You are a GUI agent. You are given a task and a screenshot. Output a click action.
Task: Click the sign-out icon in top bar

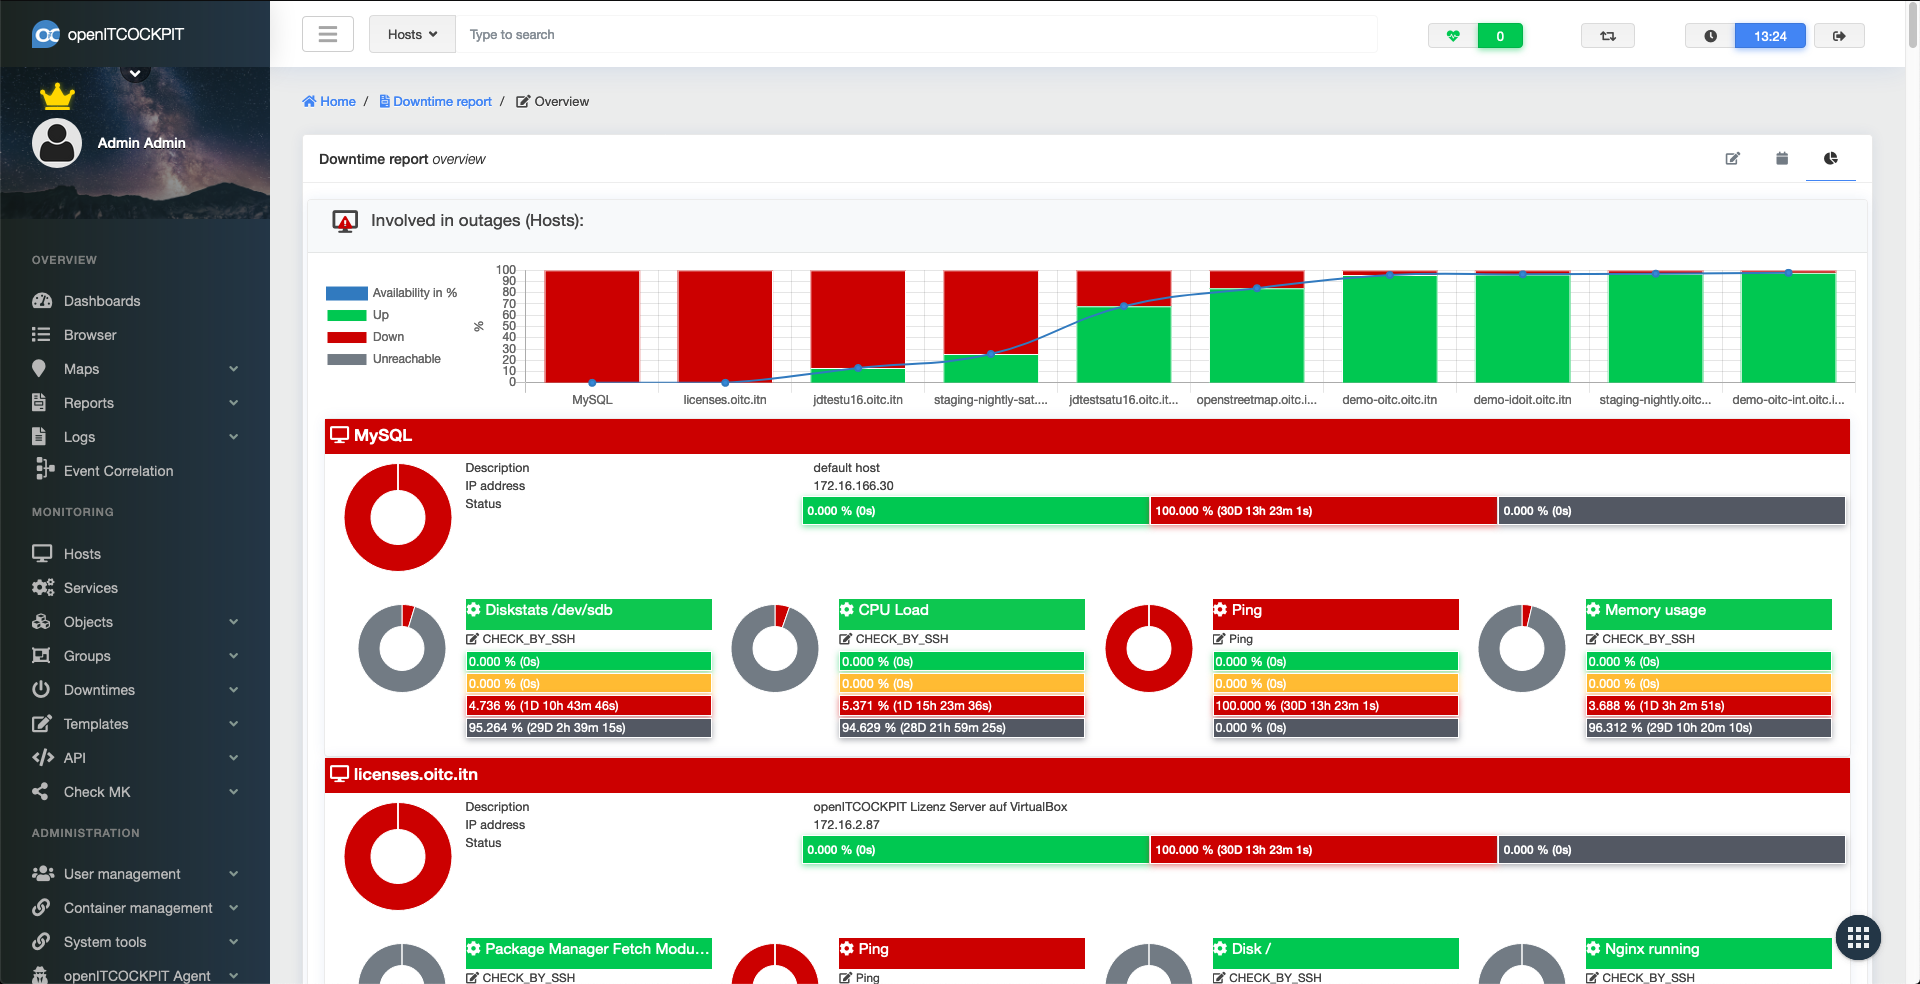pyautogui.click(x=1839, y=36)
